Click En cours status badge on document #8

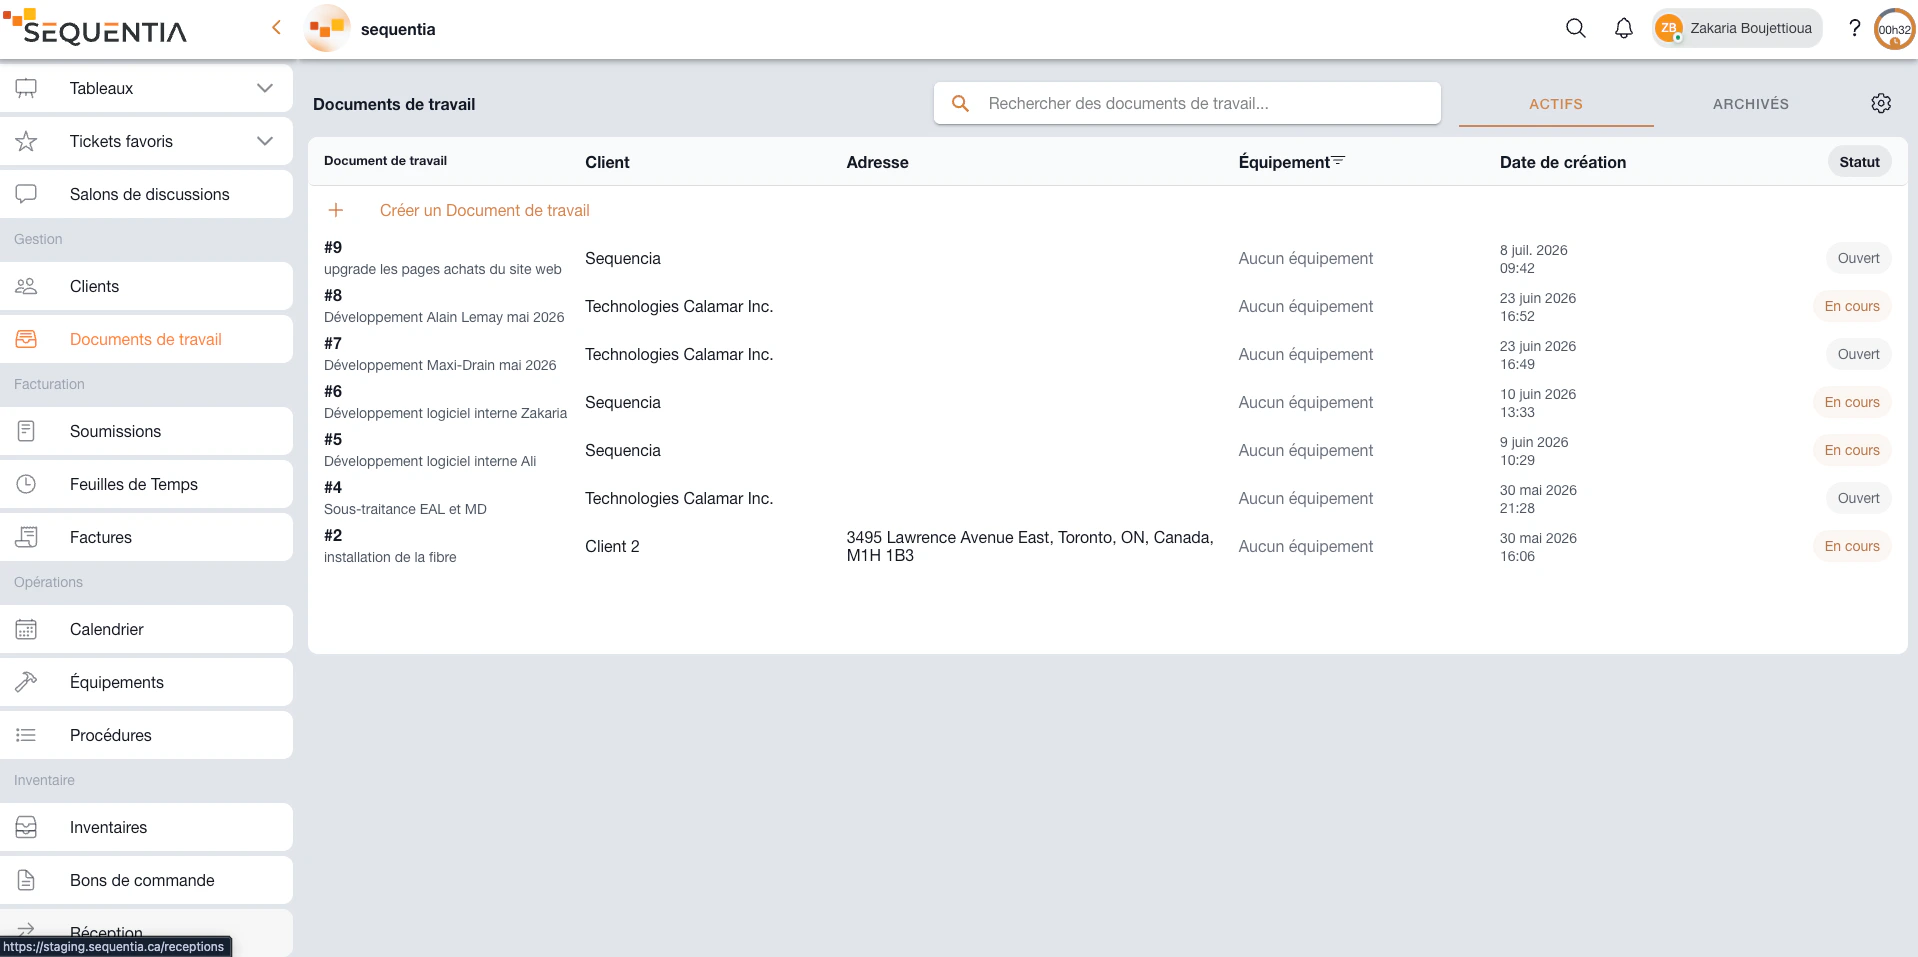1852,306
